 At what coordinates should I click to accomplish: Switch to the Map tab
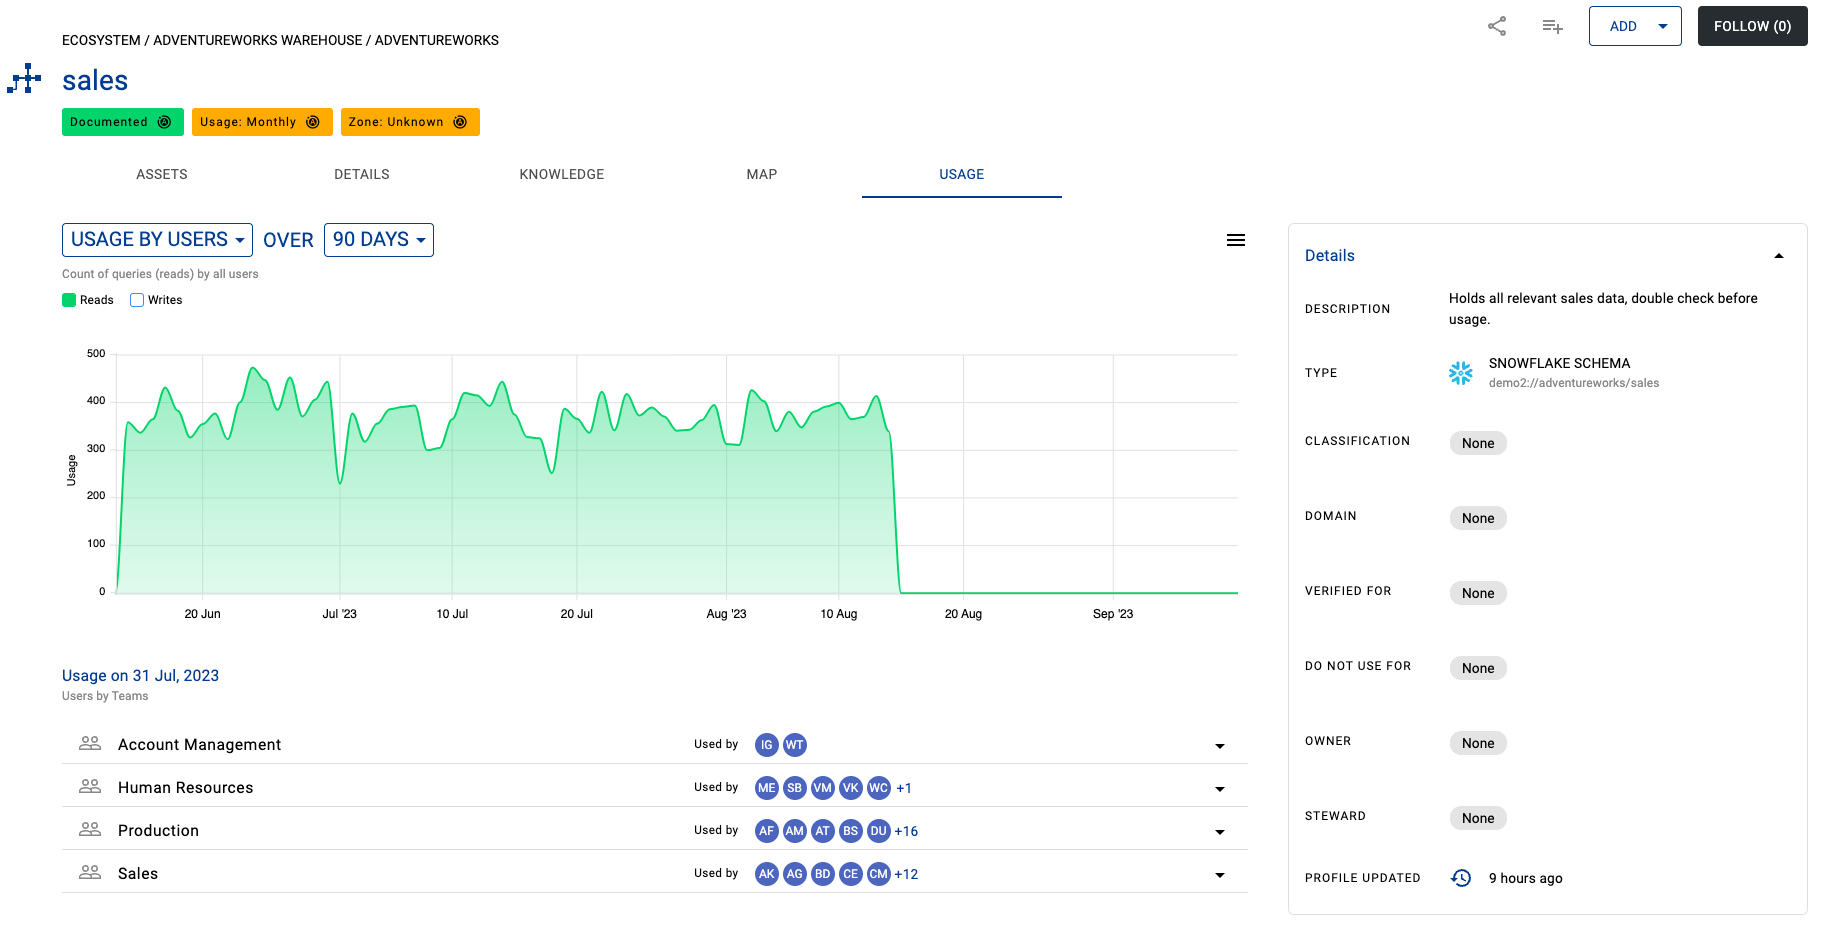761,174
